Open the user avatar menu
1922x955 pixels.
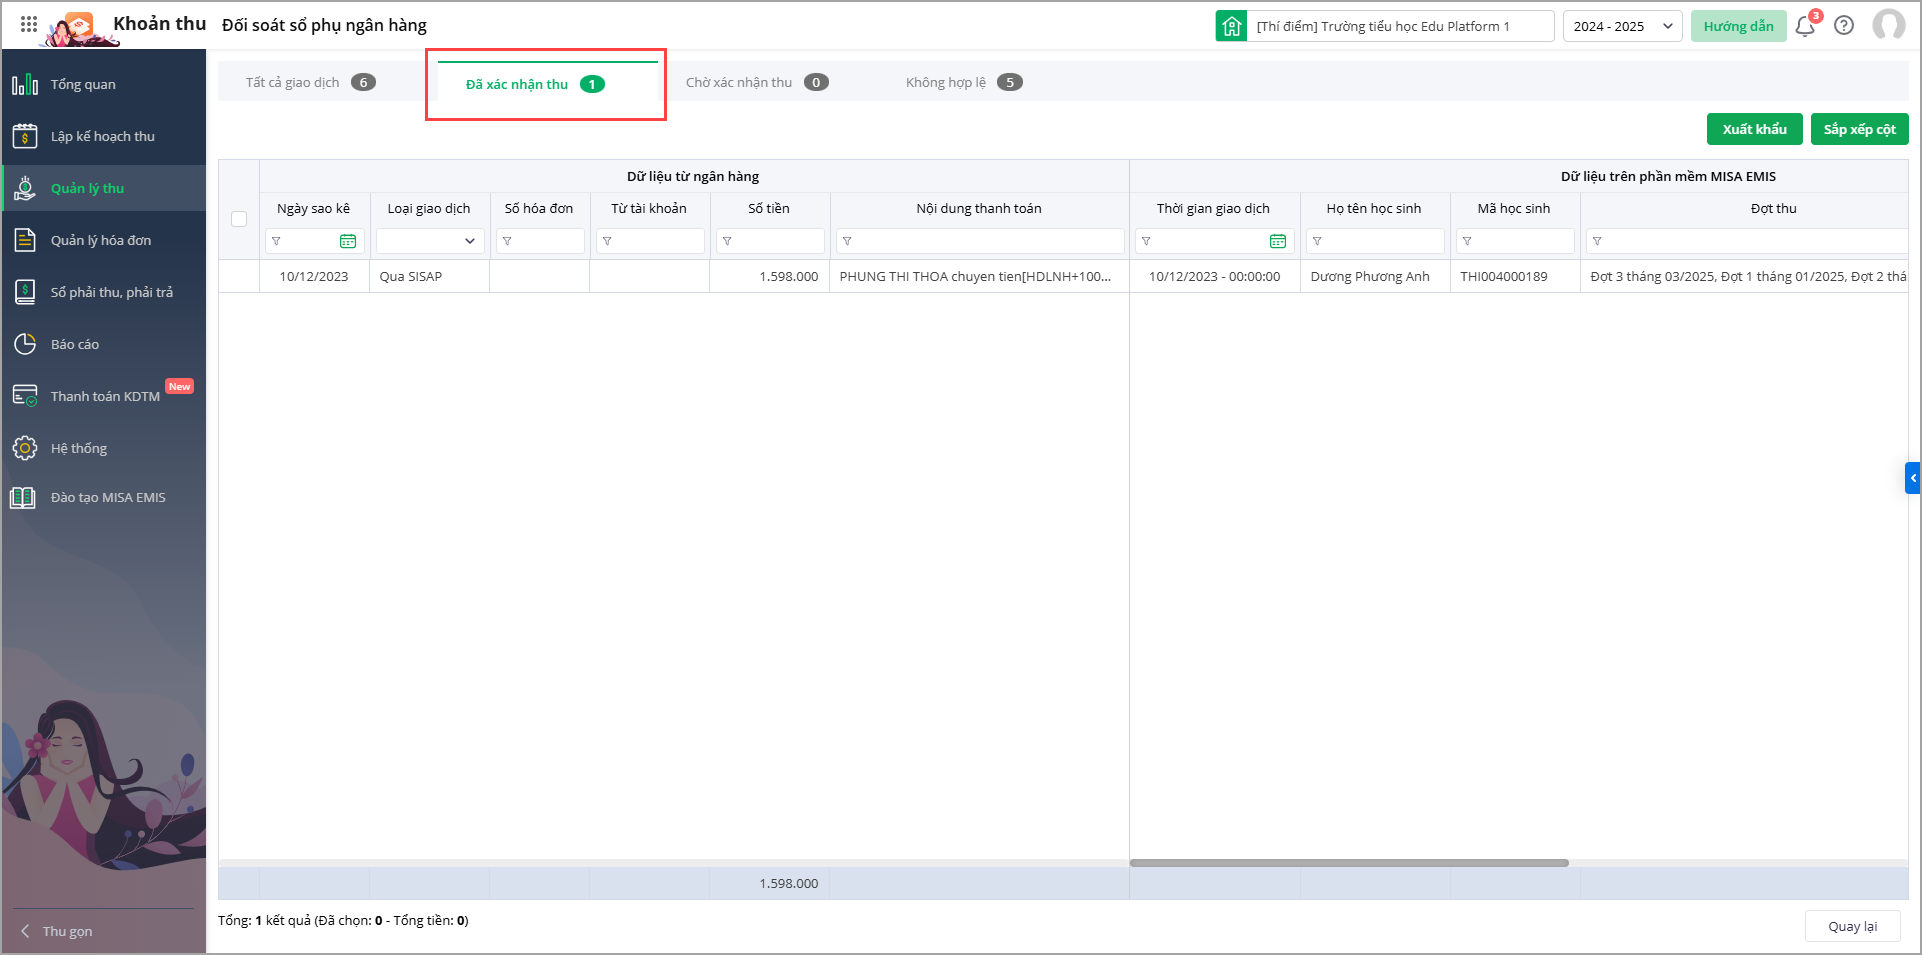pos(1888,25)
